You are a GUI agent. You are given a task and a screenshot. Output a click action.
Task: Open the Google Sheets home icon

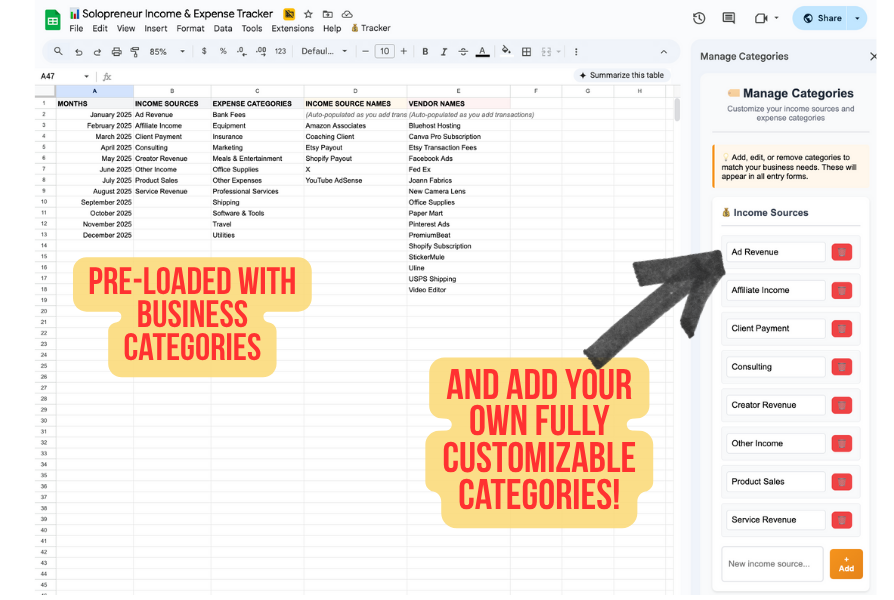coord(52,21)
